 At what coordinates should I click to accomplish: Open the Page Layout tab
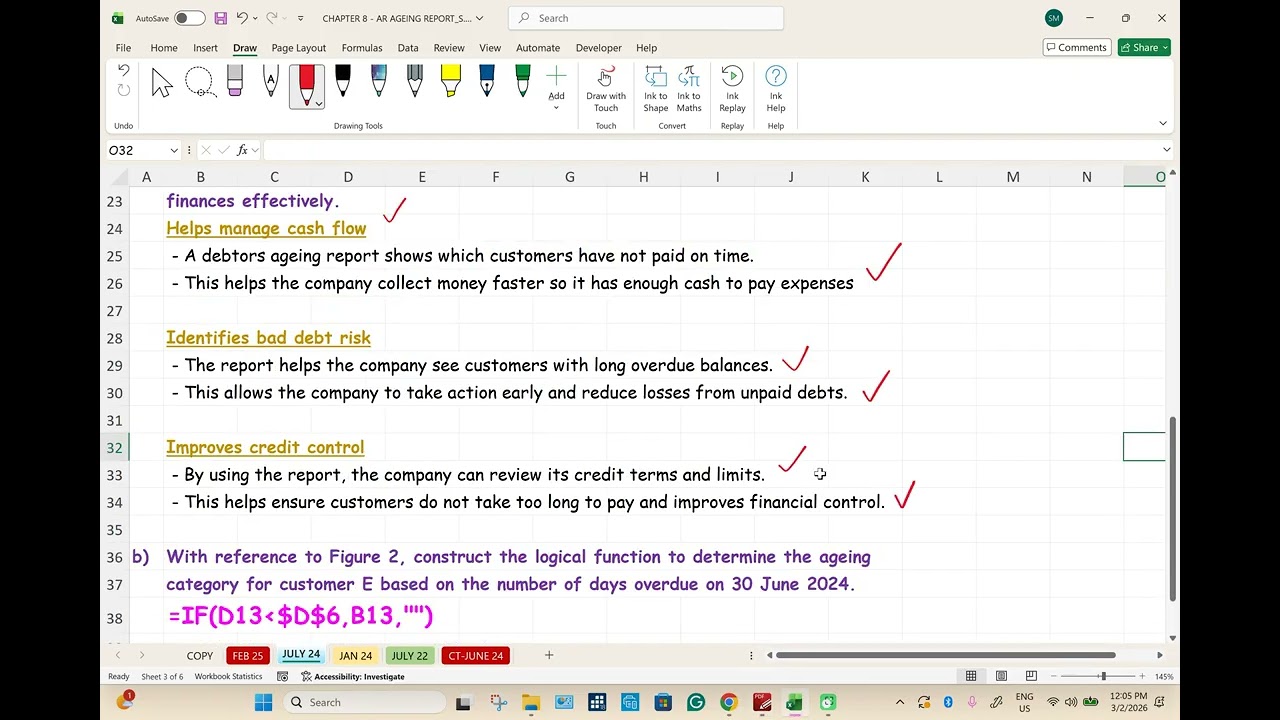point(298,48)
